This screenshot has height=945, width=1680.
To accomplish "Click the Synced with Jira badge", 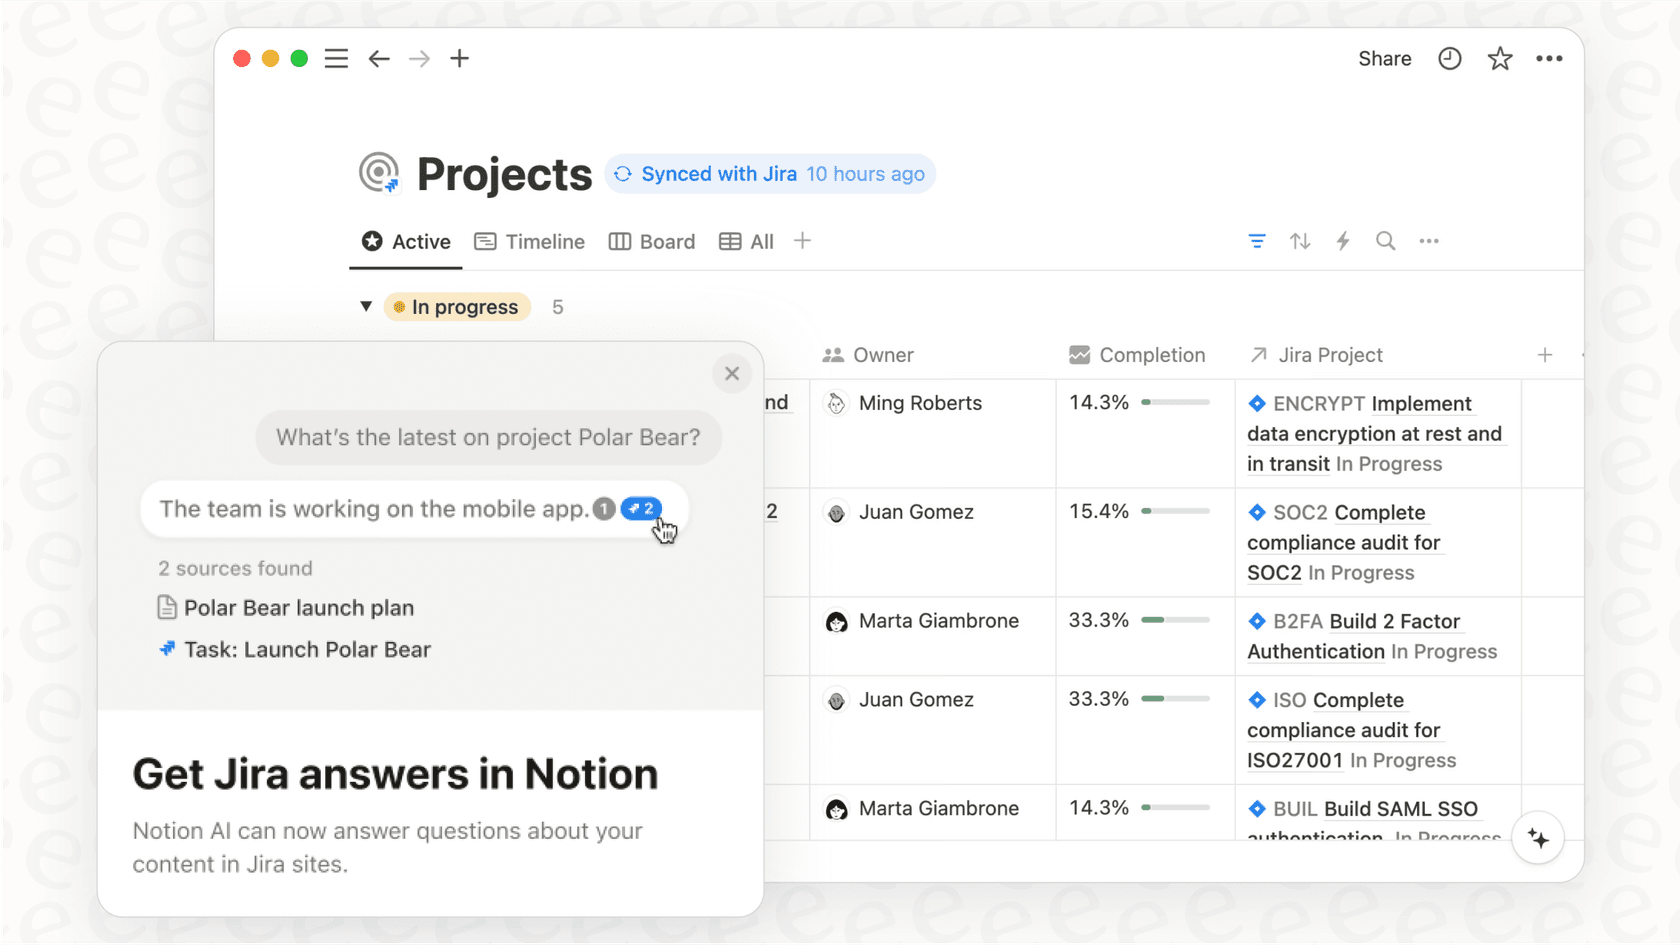I will pos(769,173).
